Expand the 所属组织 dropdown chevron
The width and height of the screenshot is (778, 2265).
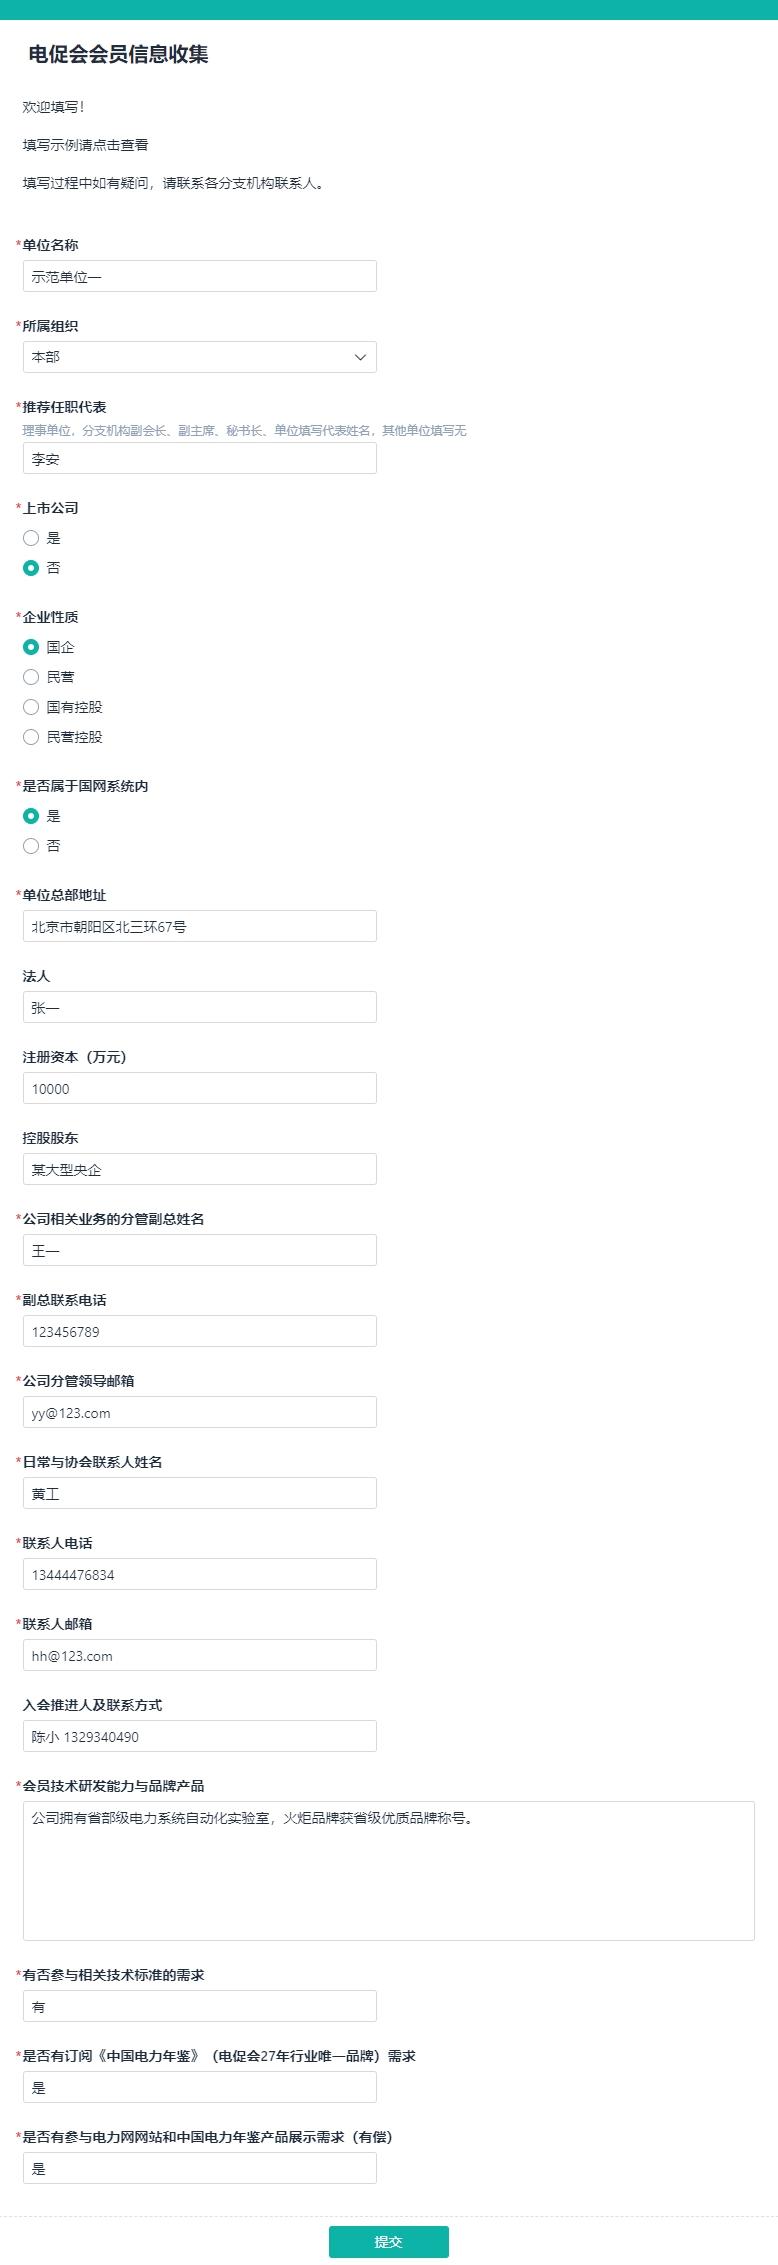(360, 357)
